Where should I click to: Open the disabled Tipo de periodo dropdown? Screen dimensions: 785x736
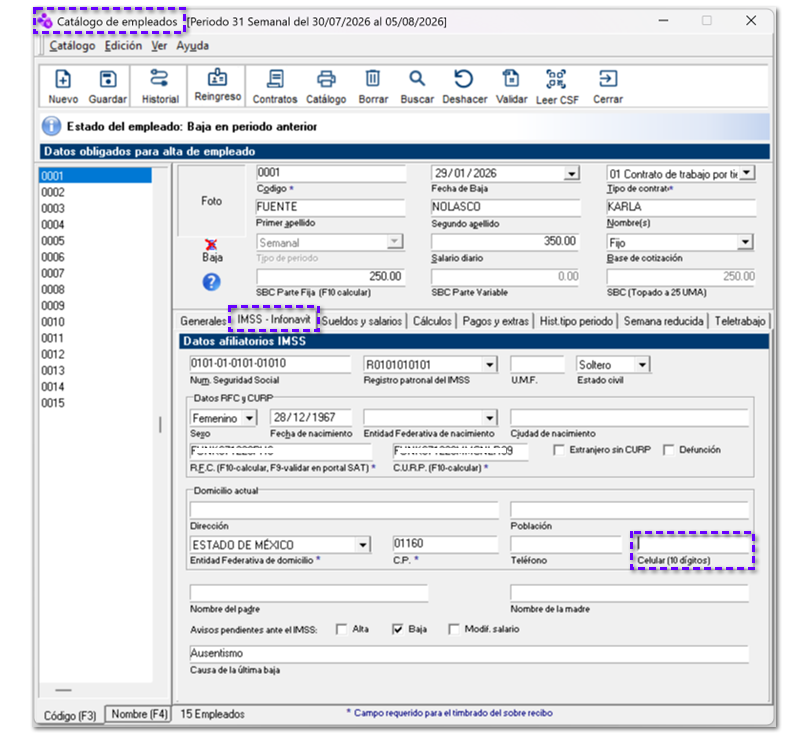coord(395,242)
